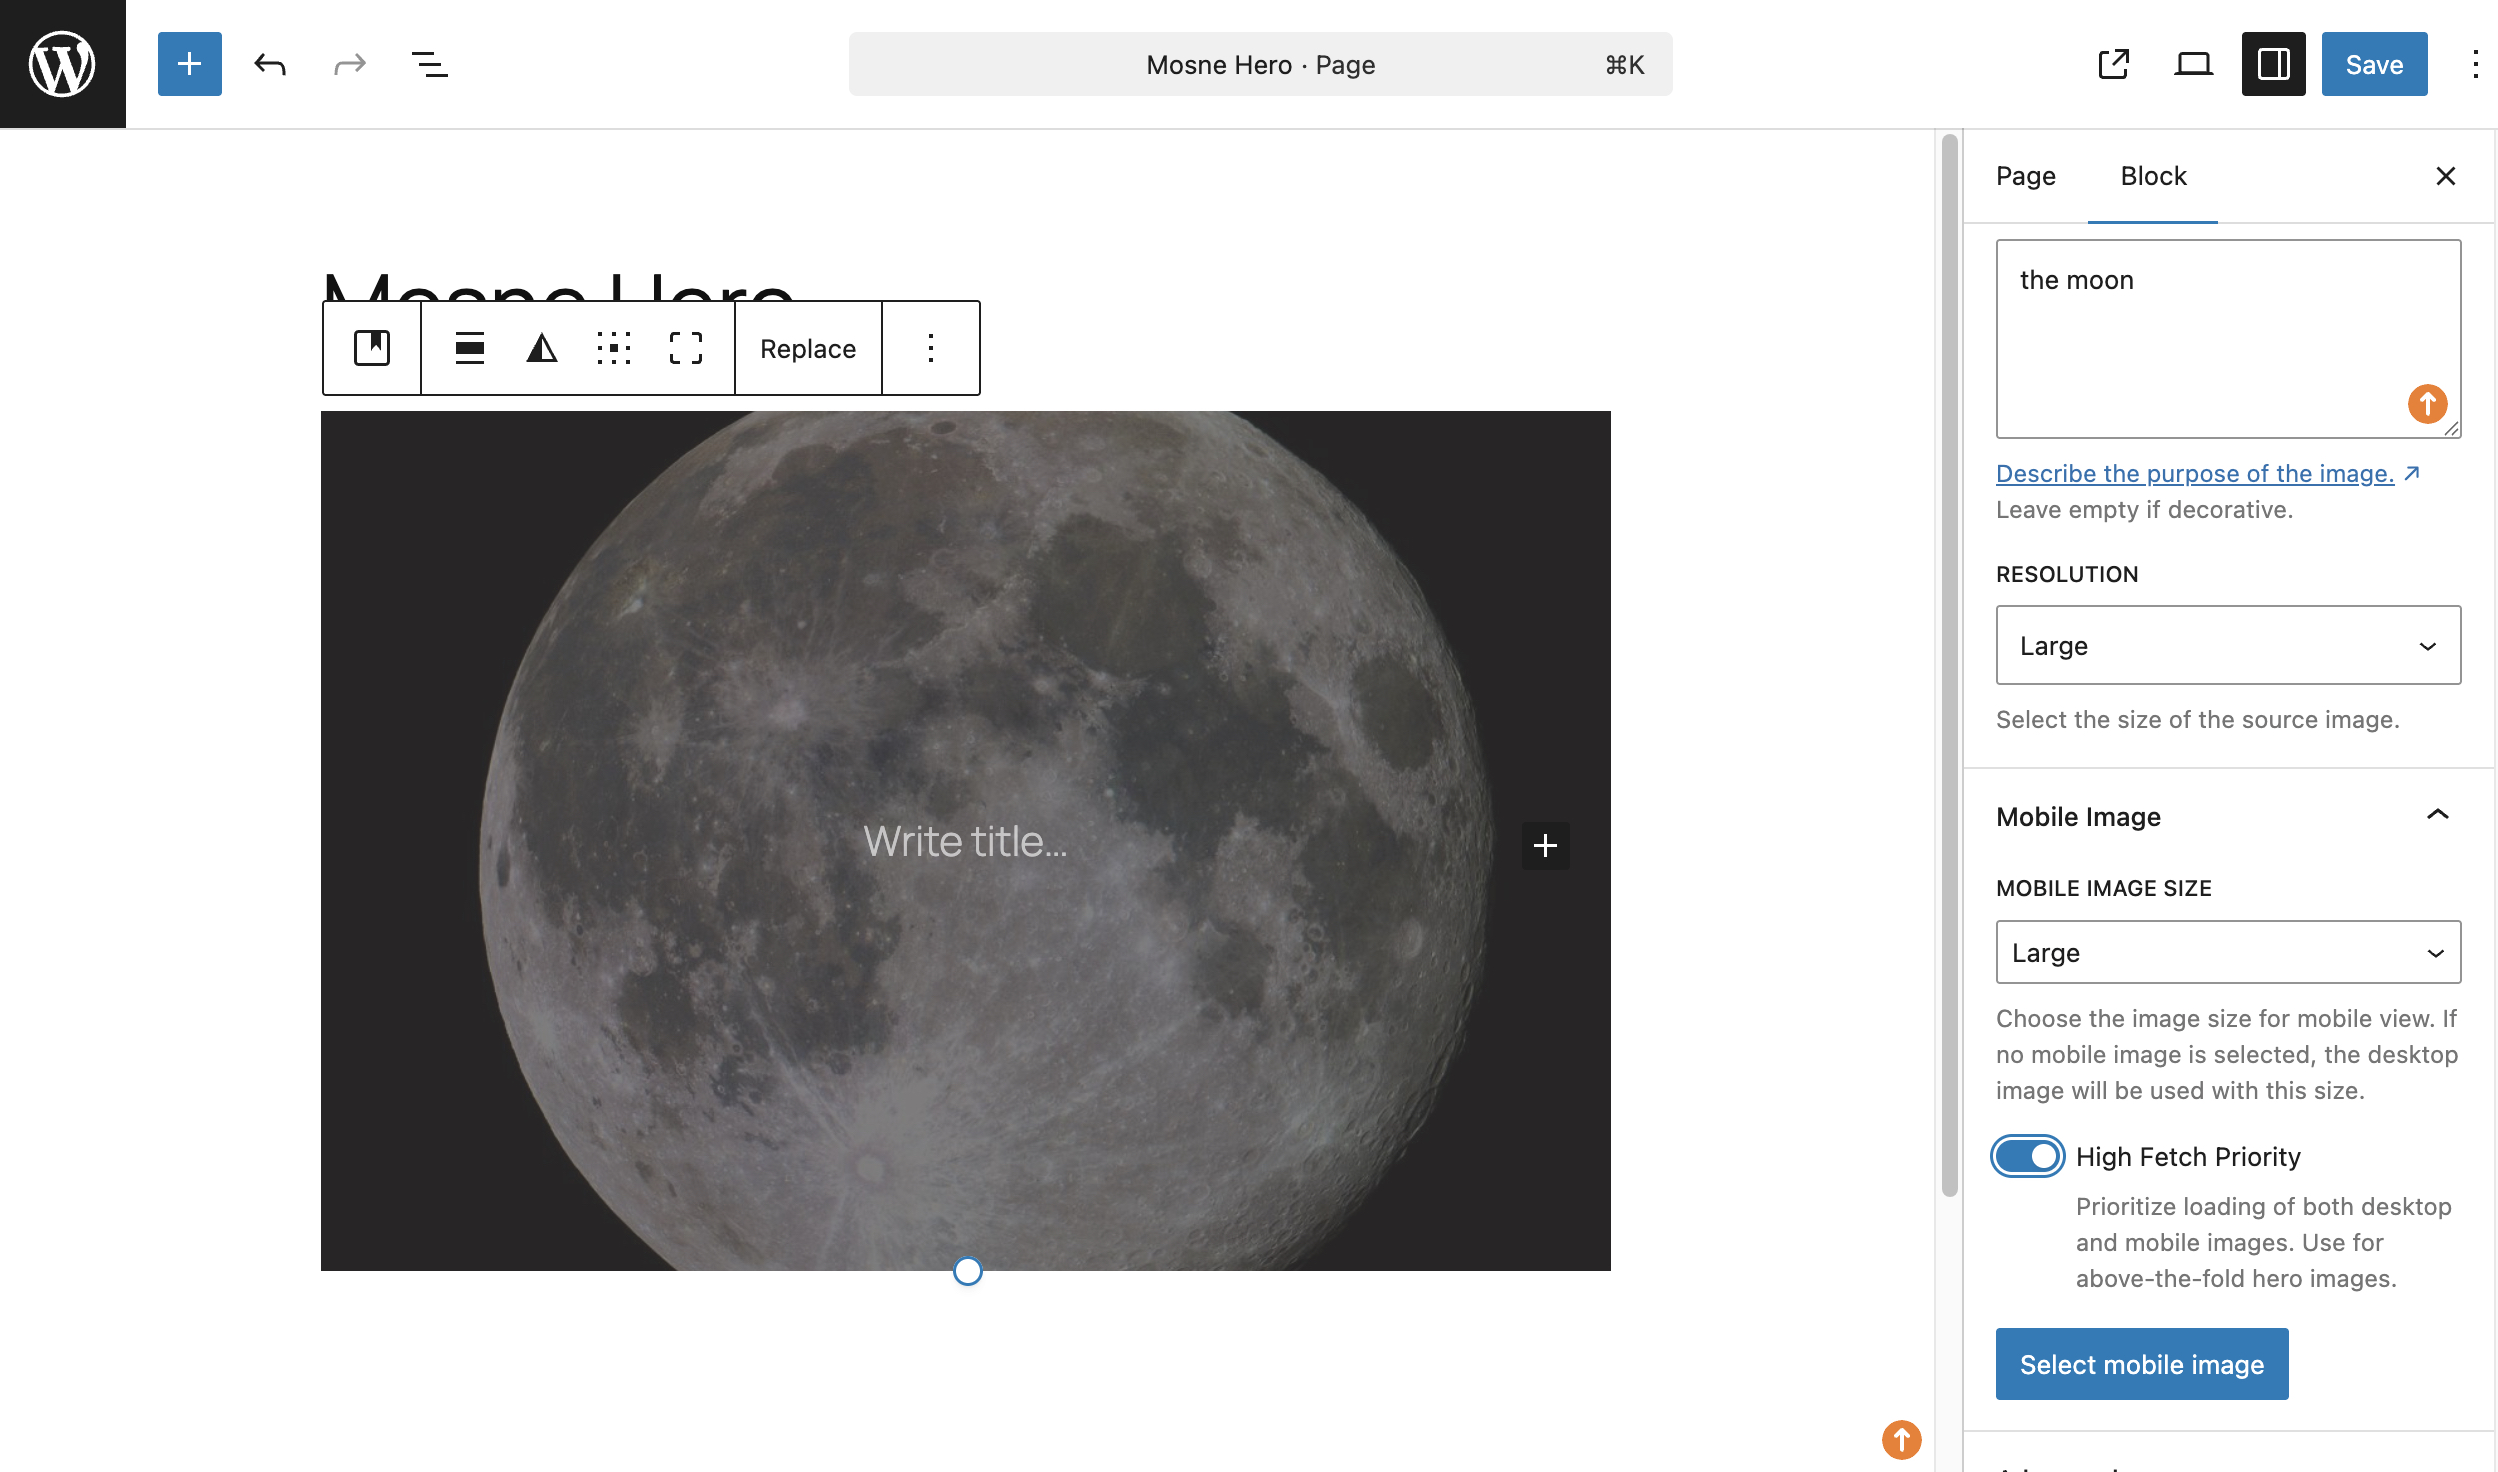Open block toolbar options three-dot menu
The height and width of the screenshot is (1472, 2498).
point(930,348)
